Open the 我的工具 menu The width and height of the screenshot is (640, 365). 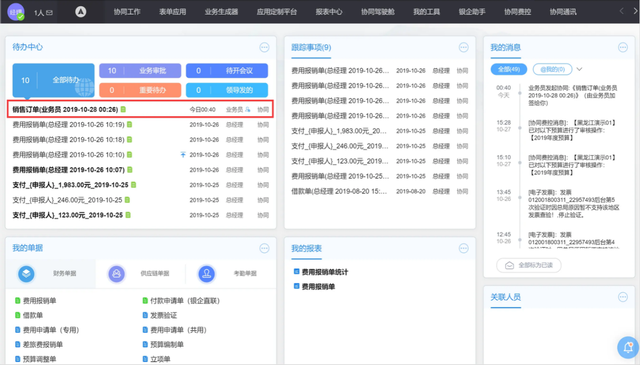point(427,12)
